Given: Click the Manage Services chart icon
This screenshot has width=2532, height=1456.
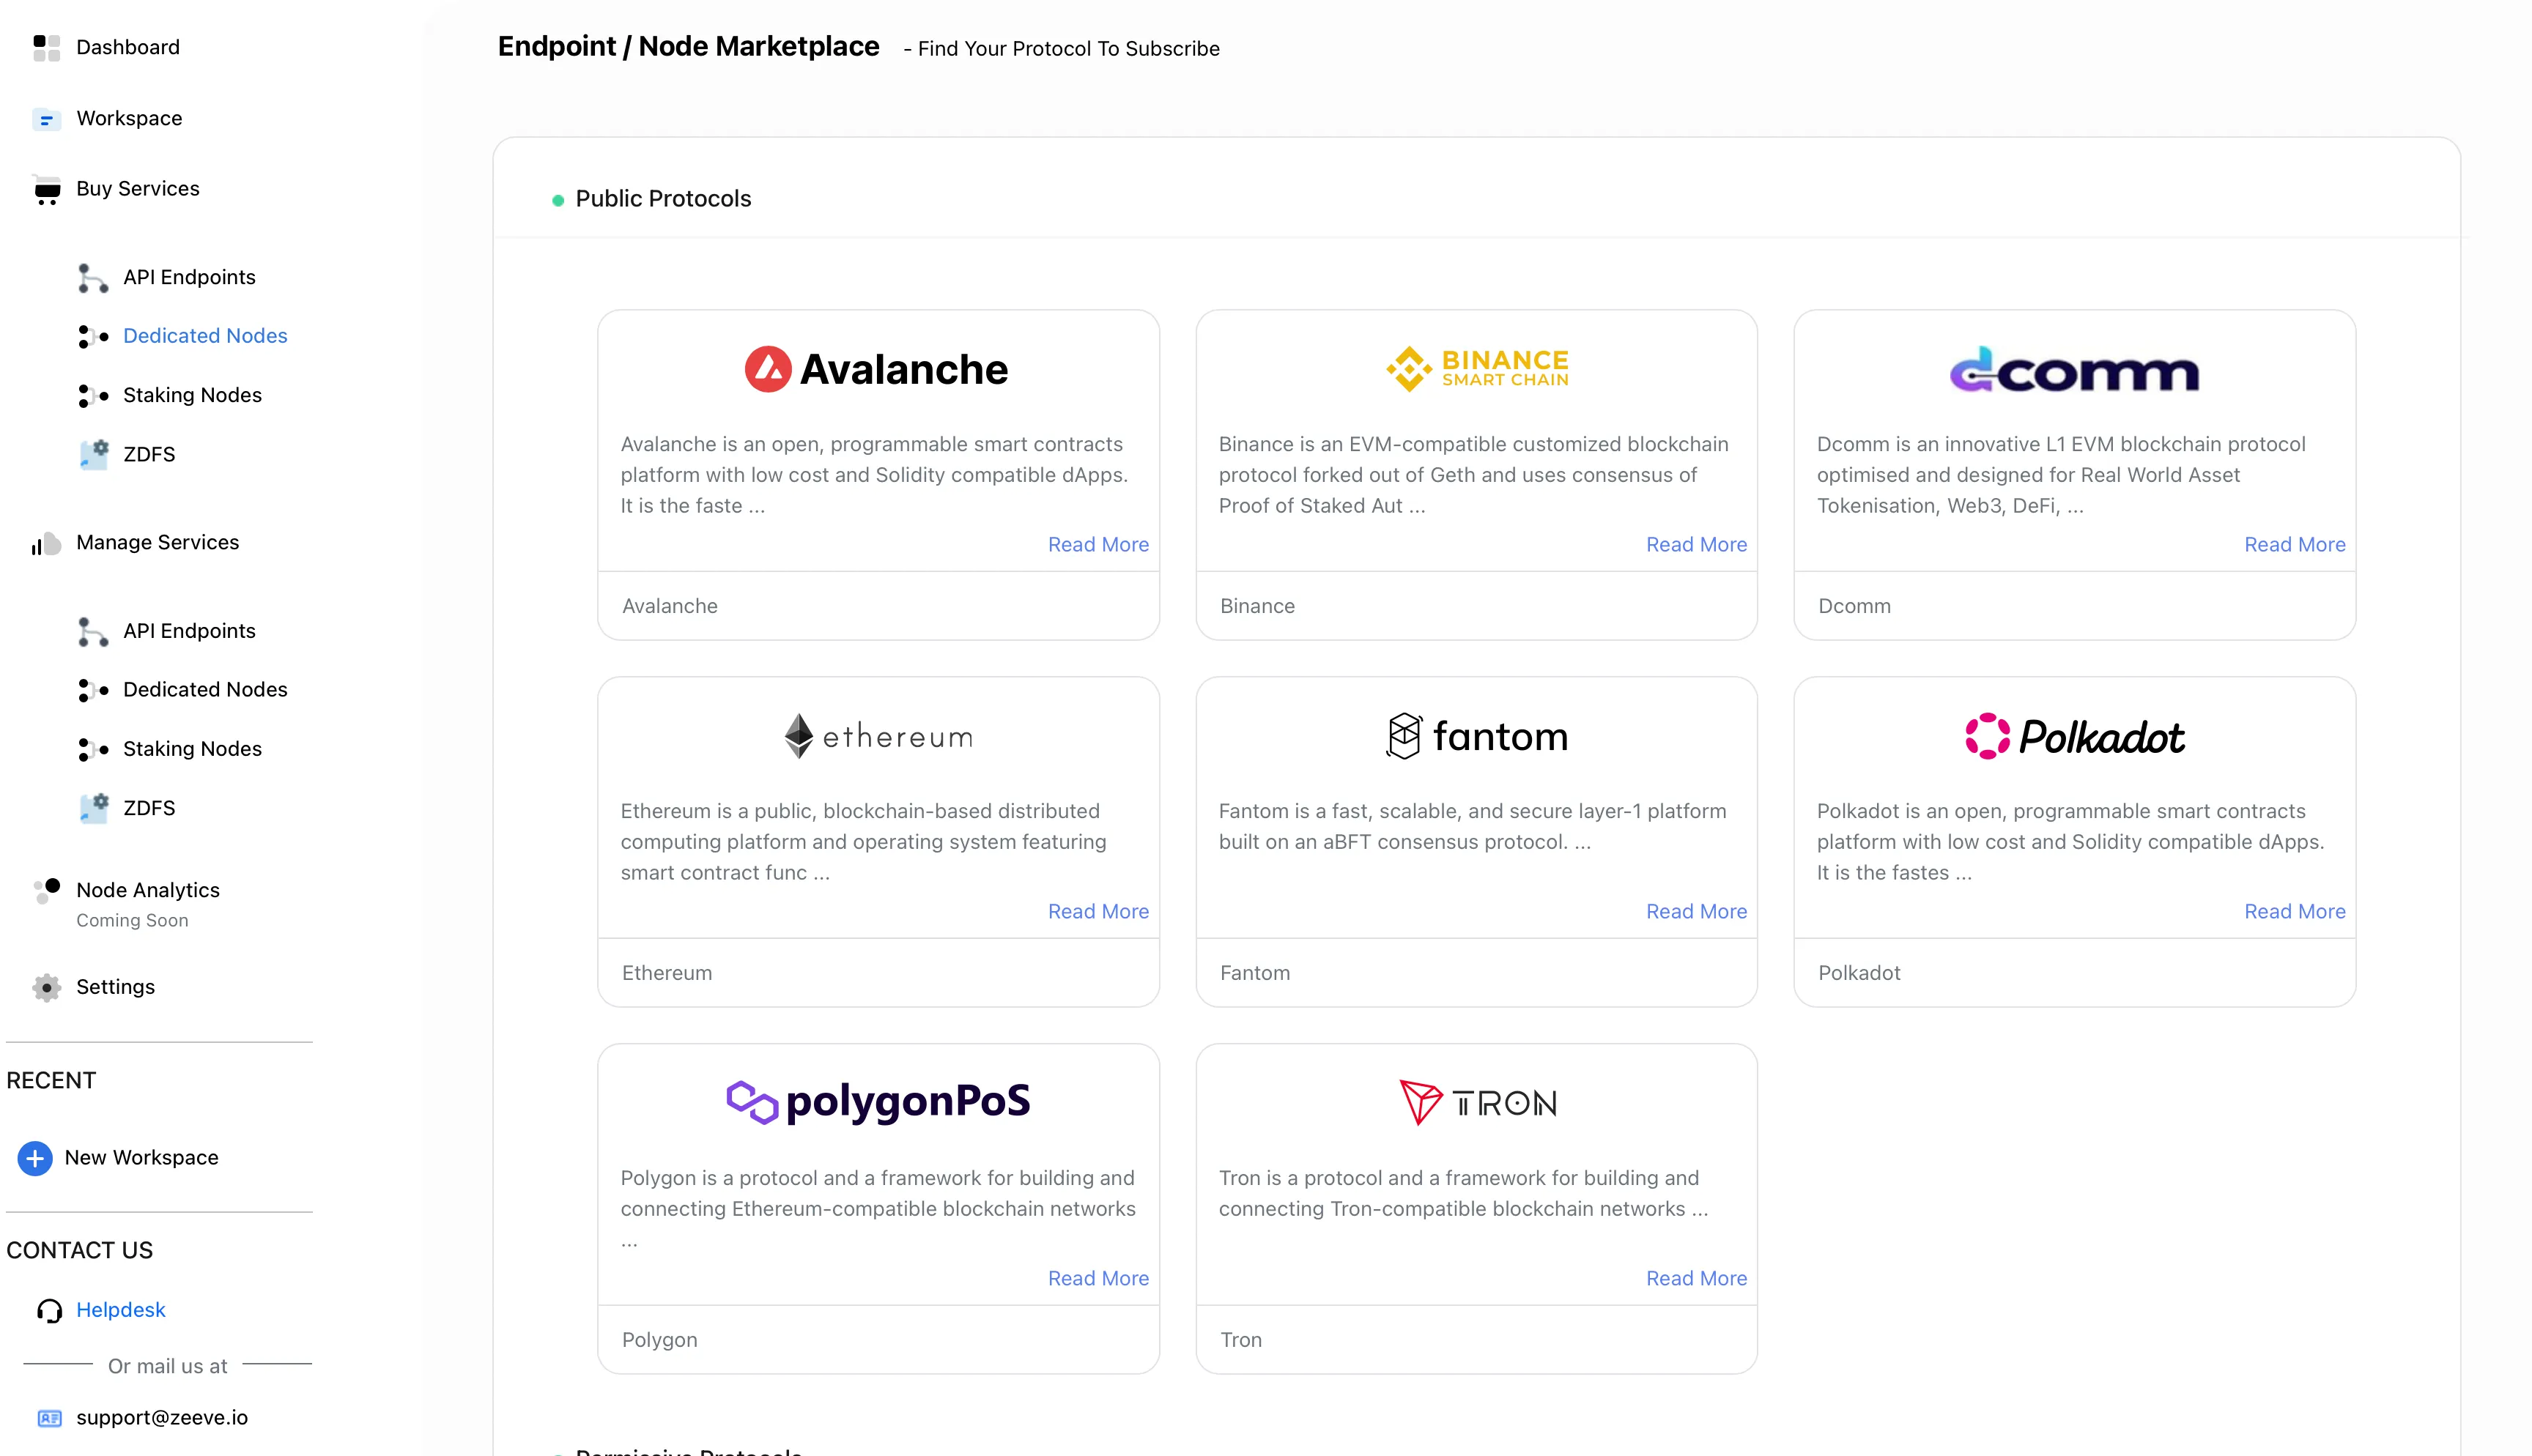Looking at the screenshot, I should 46,543.
